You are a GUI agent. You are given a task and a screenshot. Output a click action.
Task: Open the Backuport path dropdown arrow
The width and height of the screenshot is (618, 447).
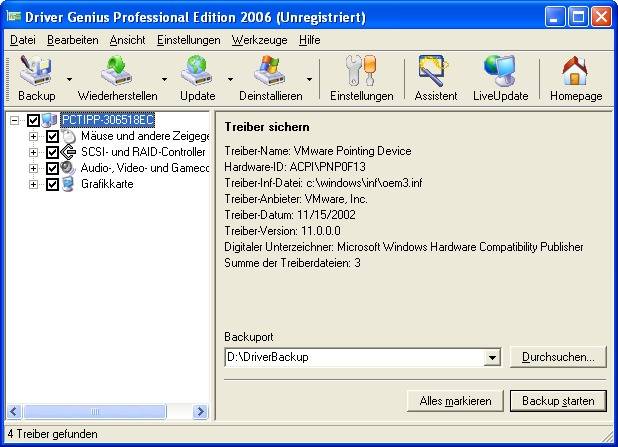(492, 358)
